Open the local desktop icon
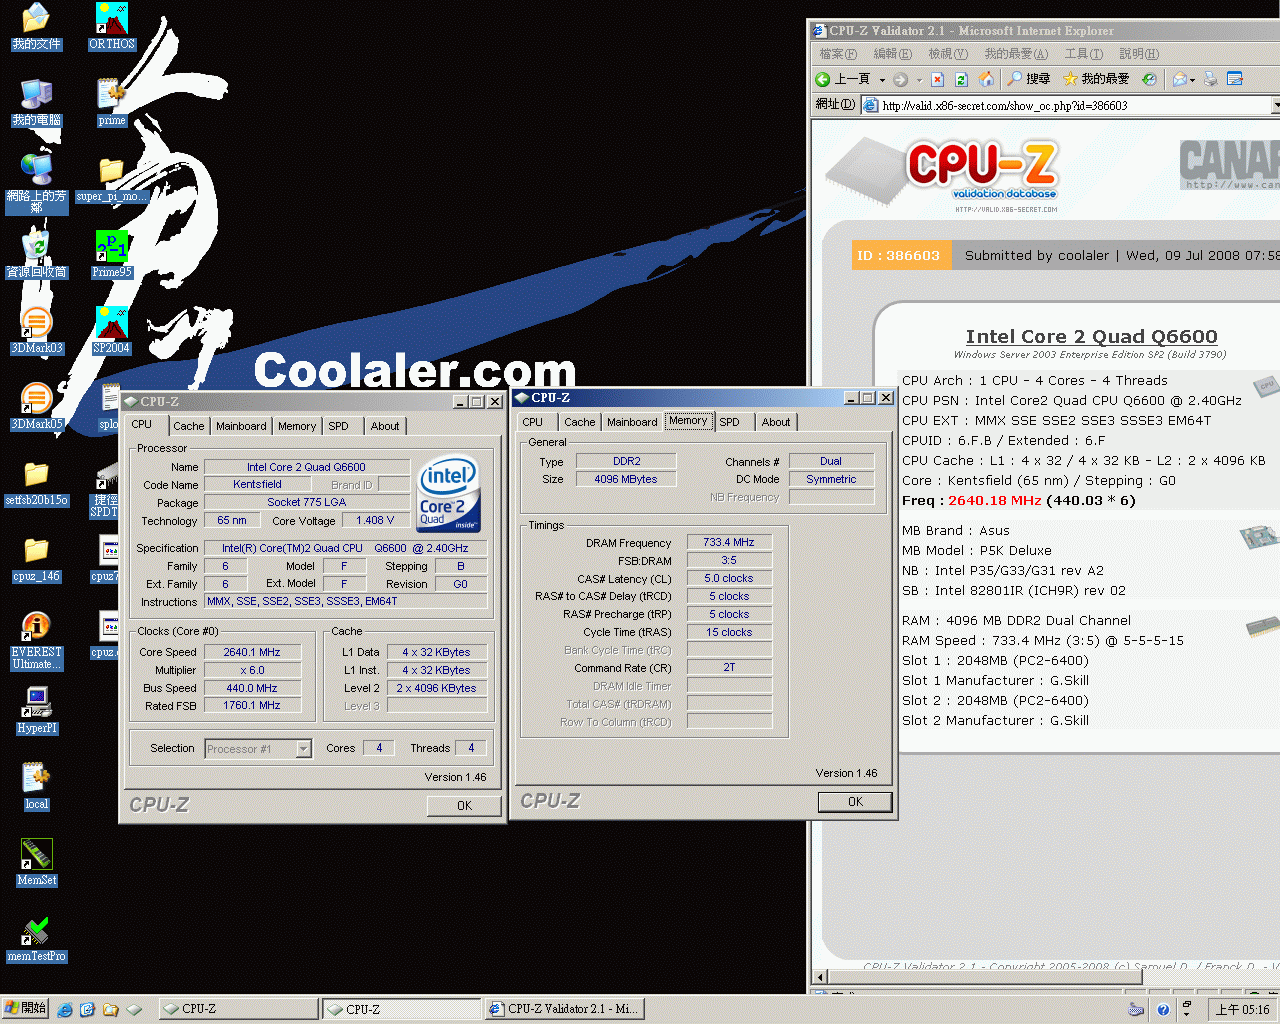 (36, 787)
